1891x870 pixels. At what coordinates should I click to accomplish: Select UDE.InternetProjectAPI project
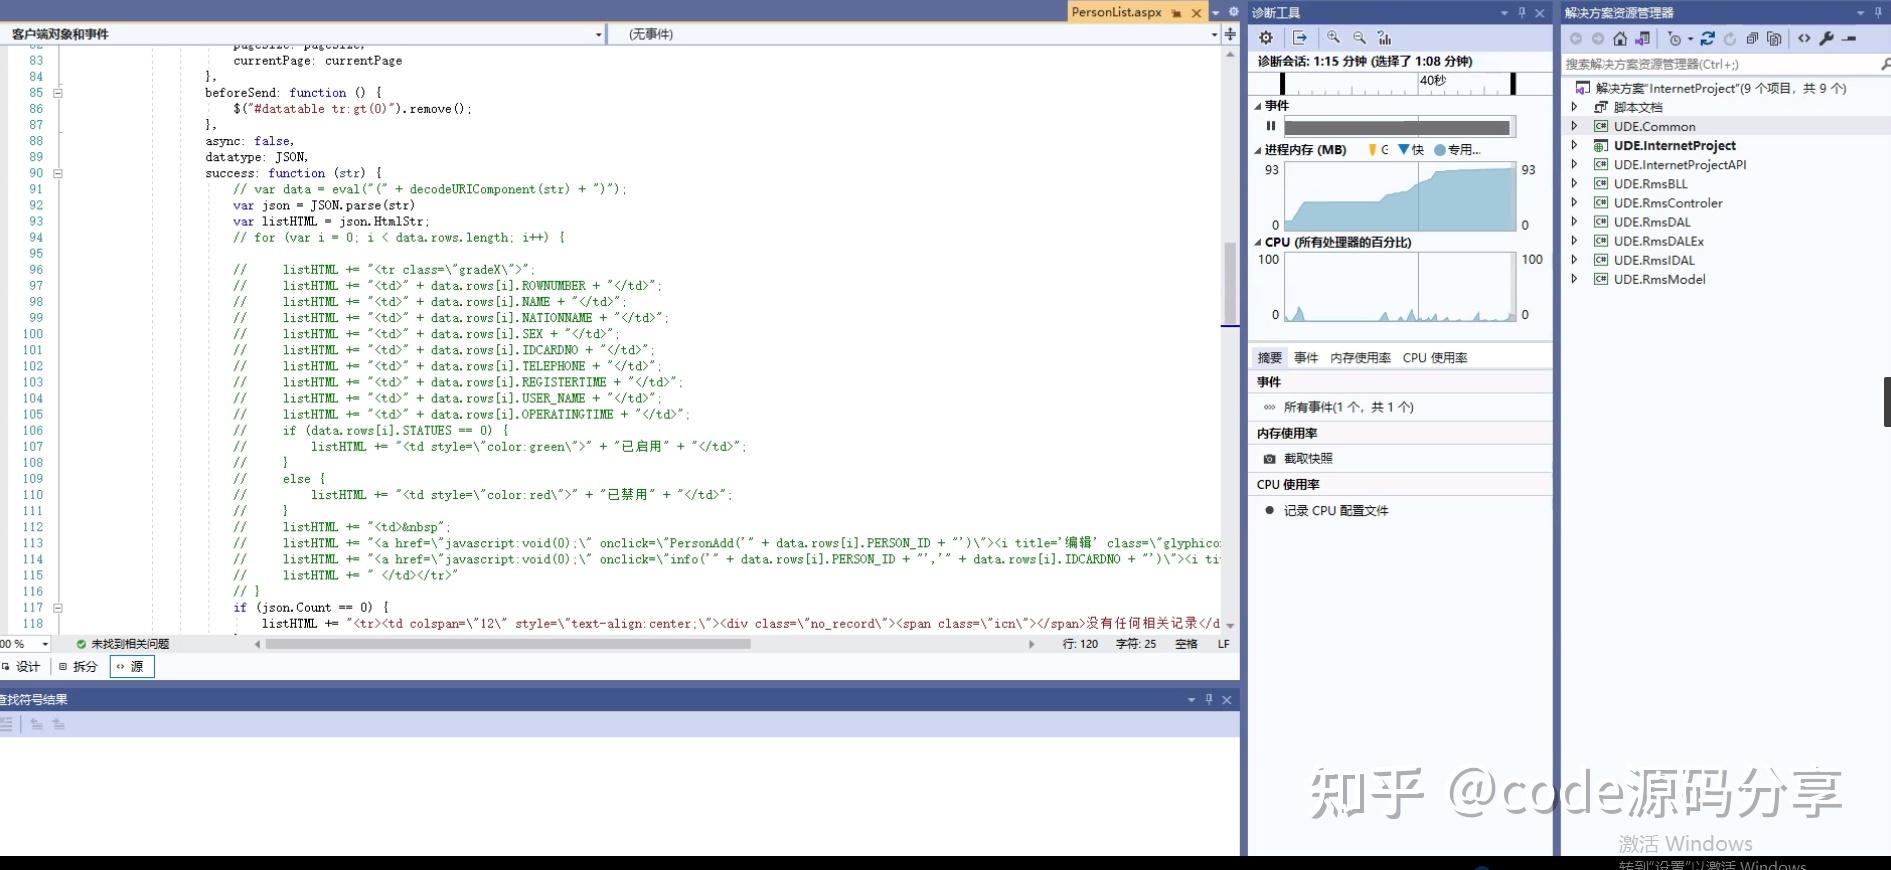(1679, 164)
